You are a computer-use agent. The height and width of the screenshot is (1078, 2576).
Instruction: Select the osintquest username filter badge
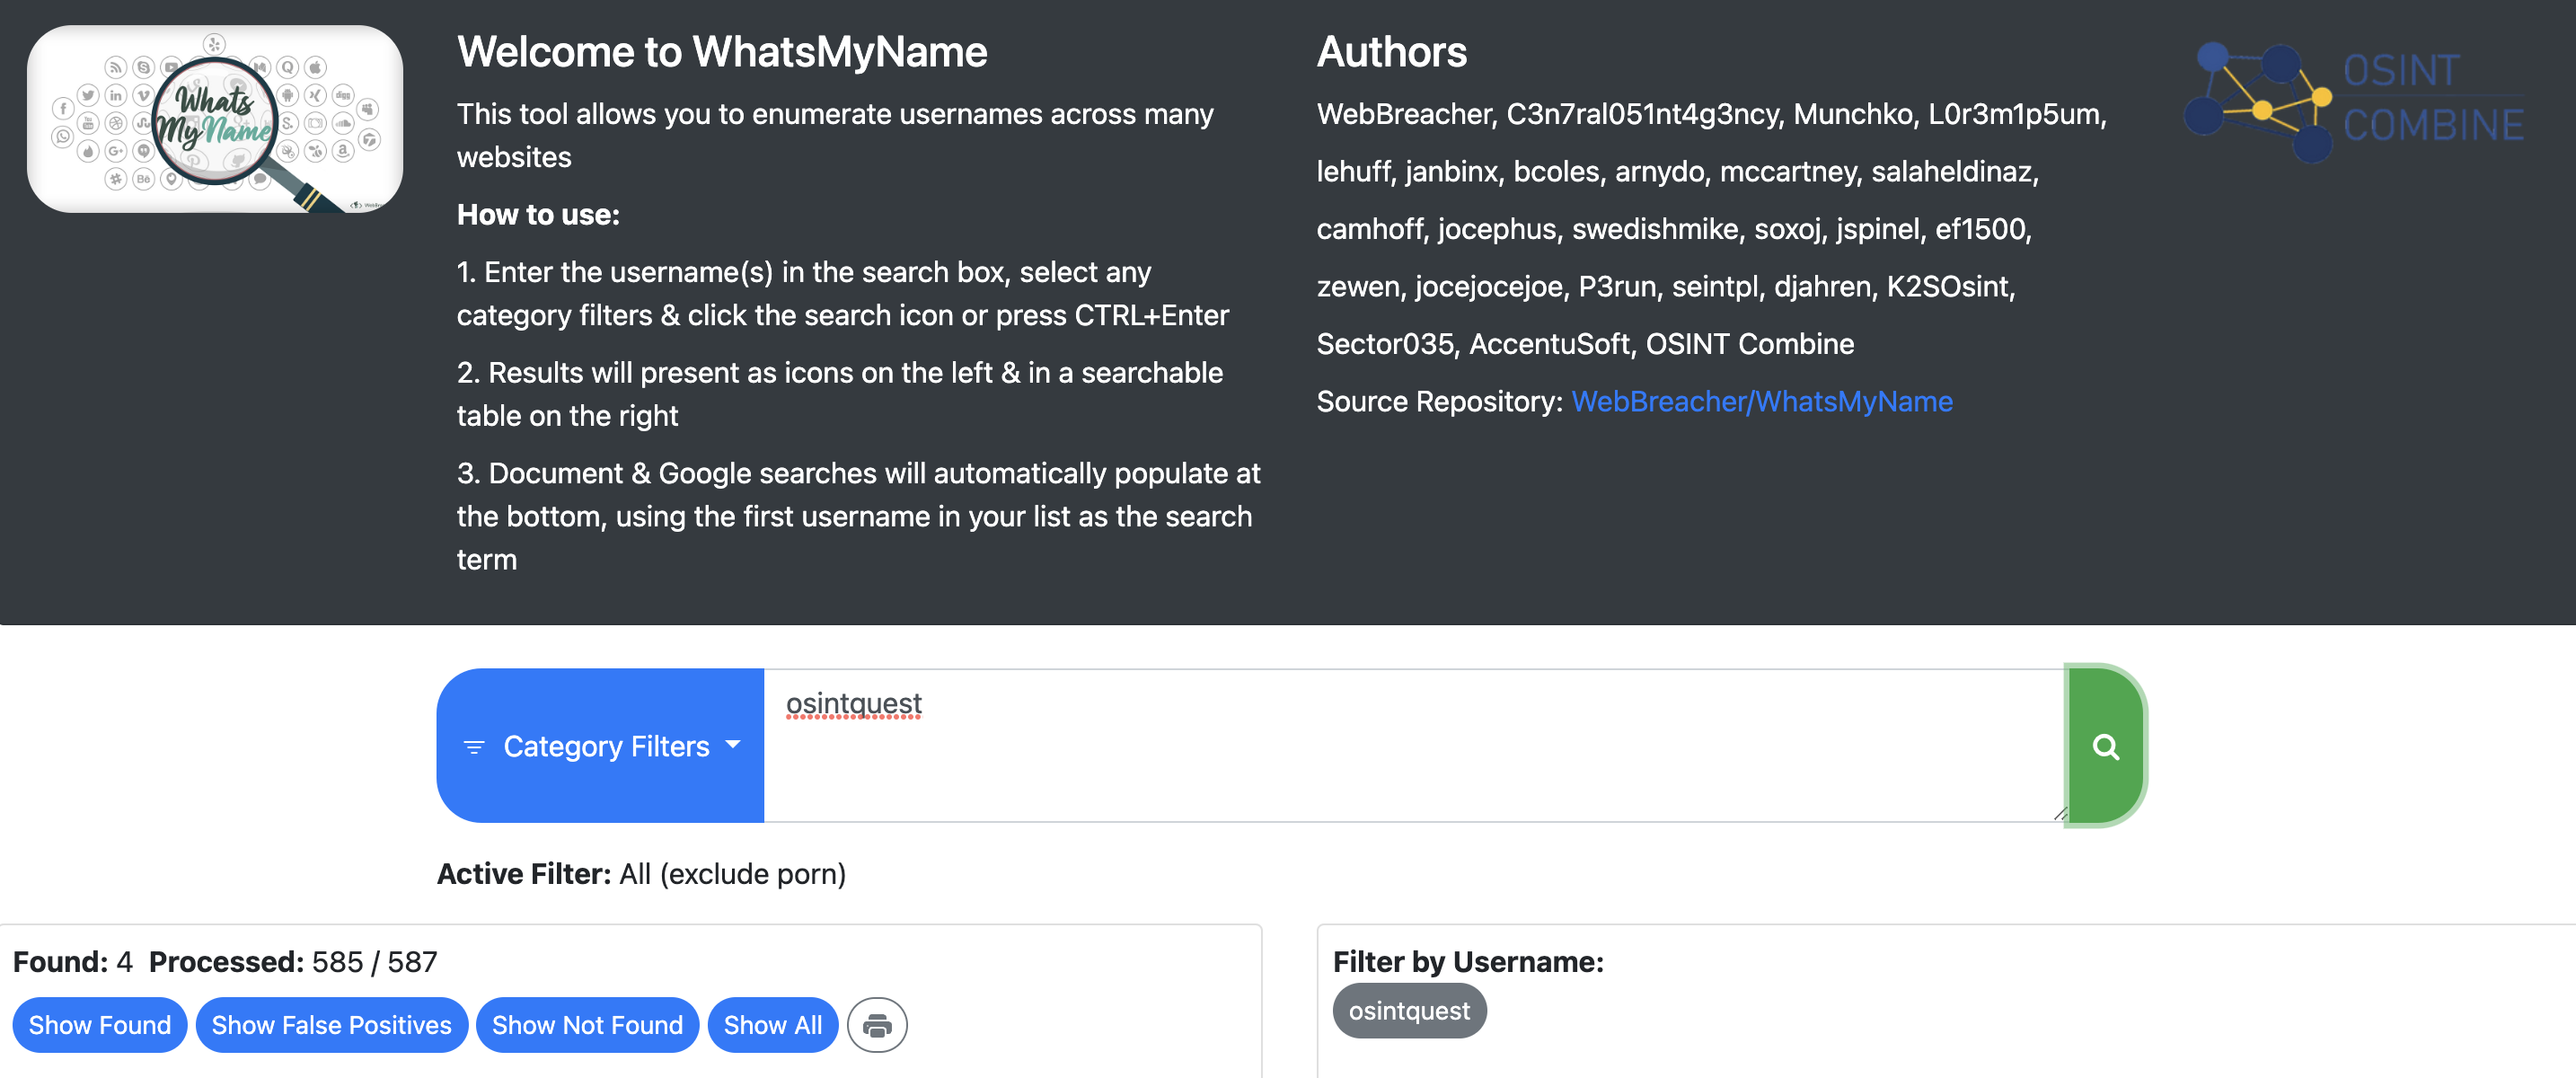click(x=1409, y=1011)
